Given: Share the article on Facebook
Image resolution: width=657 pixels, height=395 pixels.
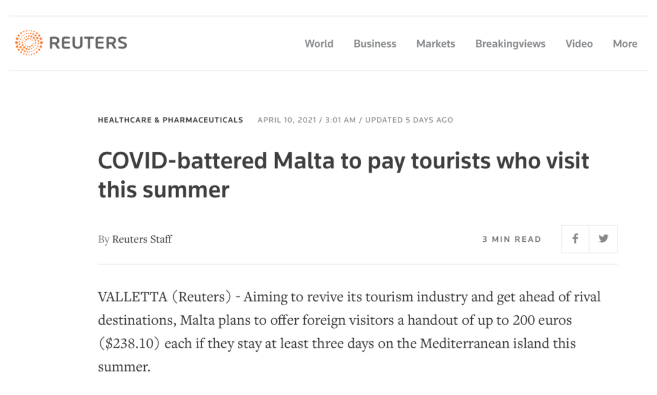Looking at the screenshot, I should pyautogui.click(x=575, y=239).
